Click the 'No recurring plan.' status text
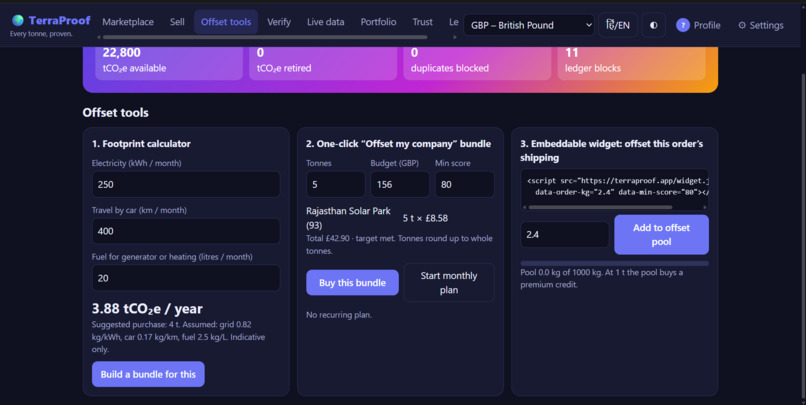This screenshot has width=806, height=405. pyautogui.click(x=339, y=315)
